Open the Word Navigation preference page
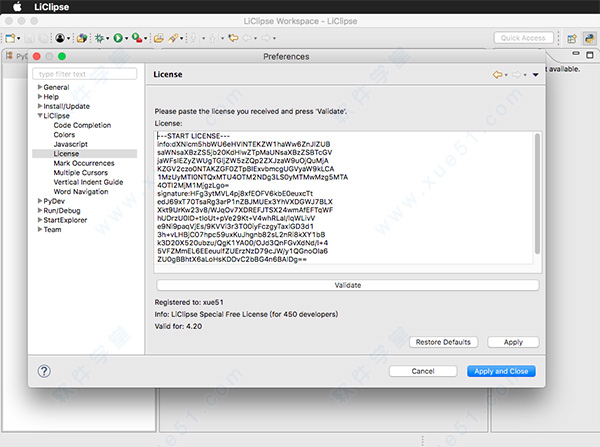 82,191
